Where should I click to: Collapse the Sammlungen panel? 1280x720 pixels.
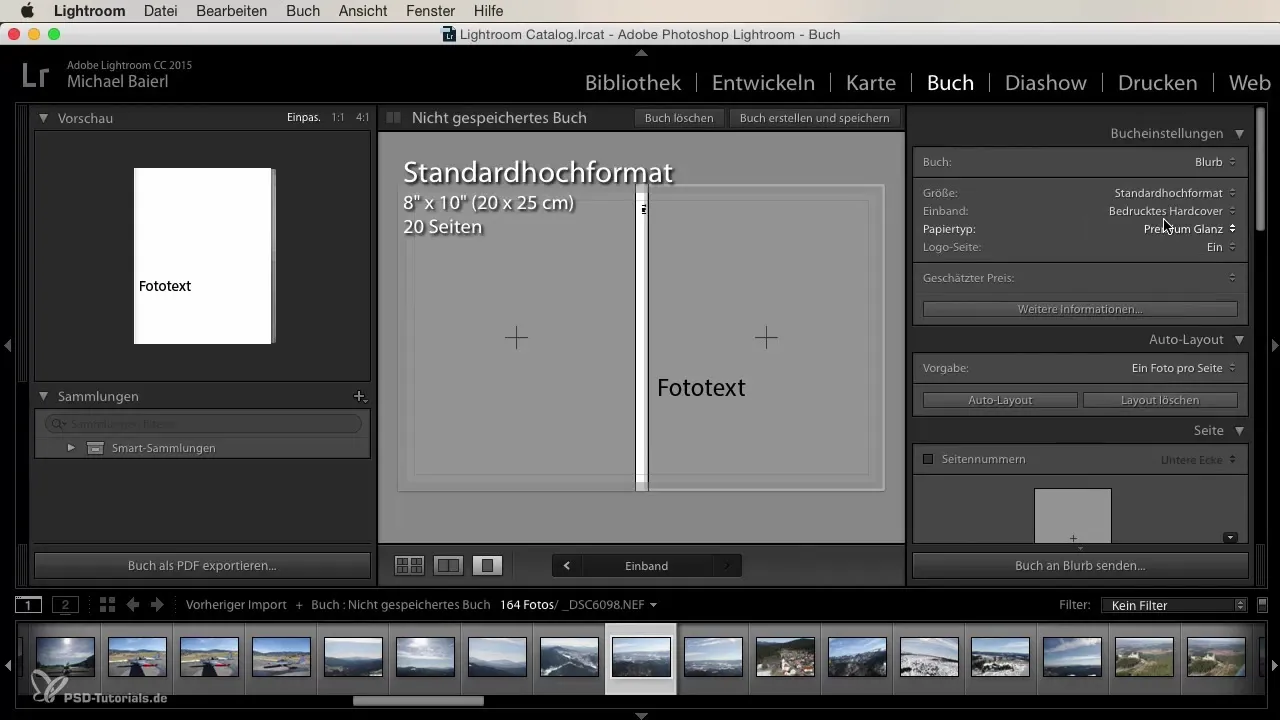pyautogui.click(x=44, y=397)
